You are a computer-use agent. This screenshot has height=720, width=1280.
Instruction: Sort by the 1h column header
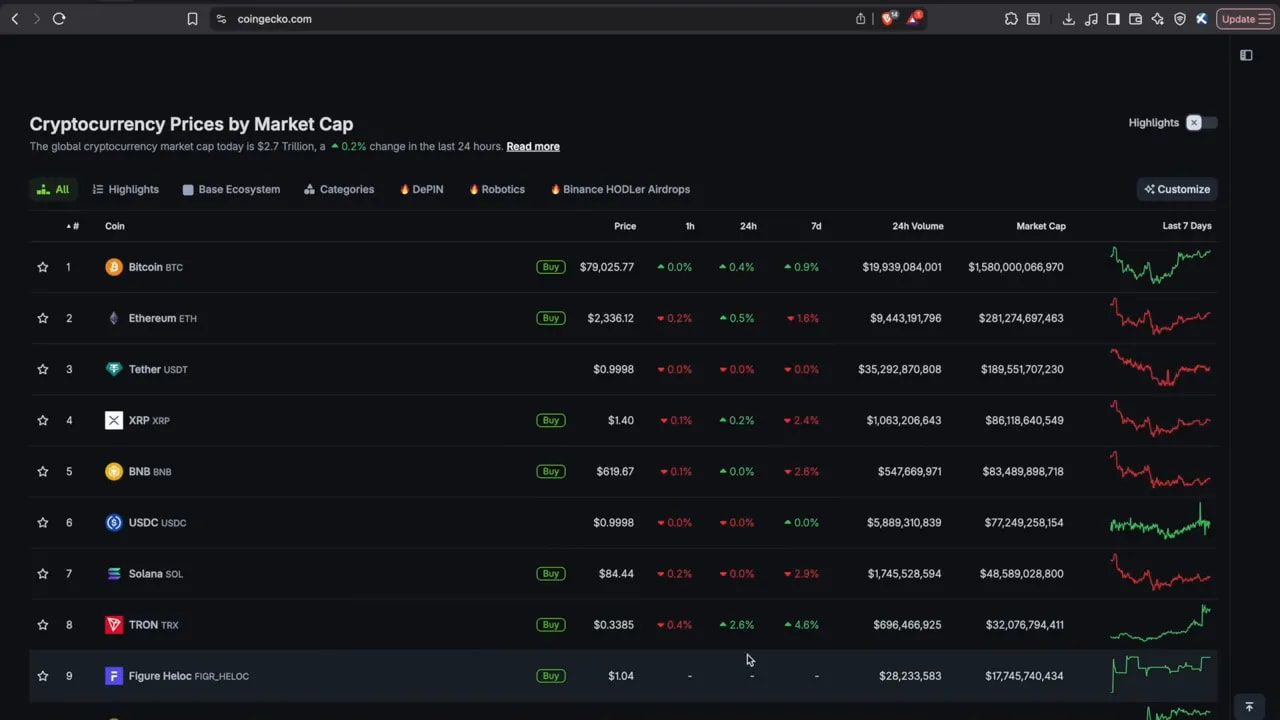coord(690,226)
